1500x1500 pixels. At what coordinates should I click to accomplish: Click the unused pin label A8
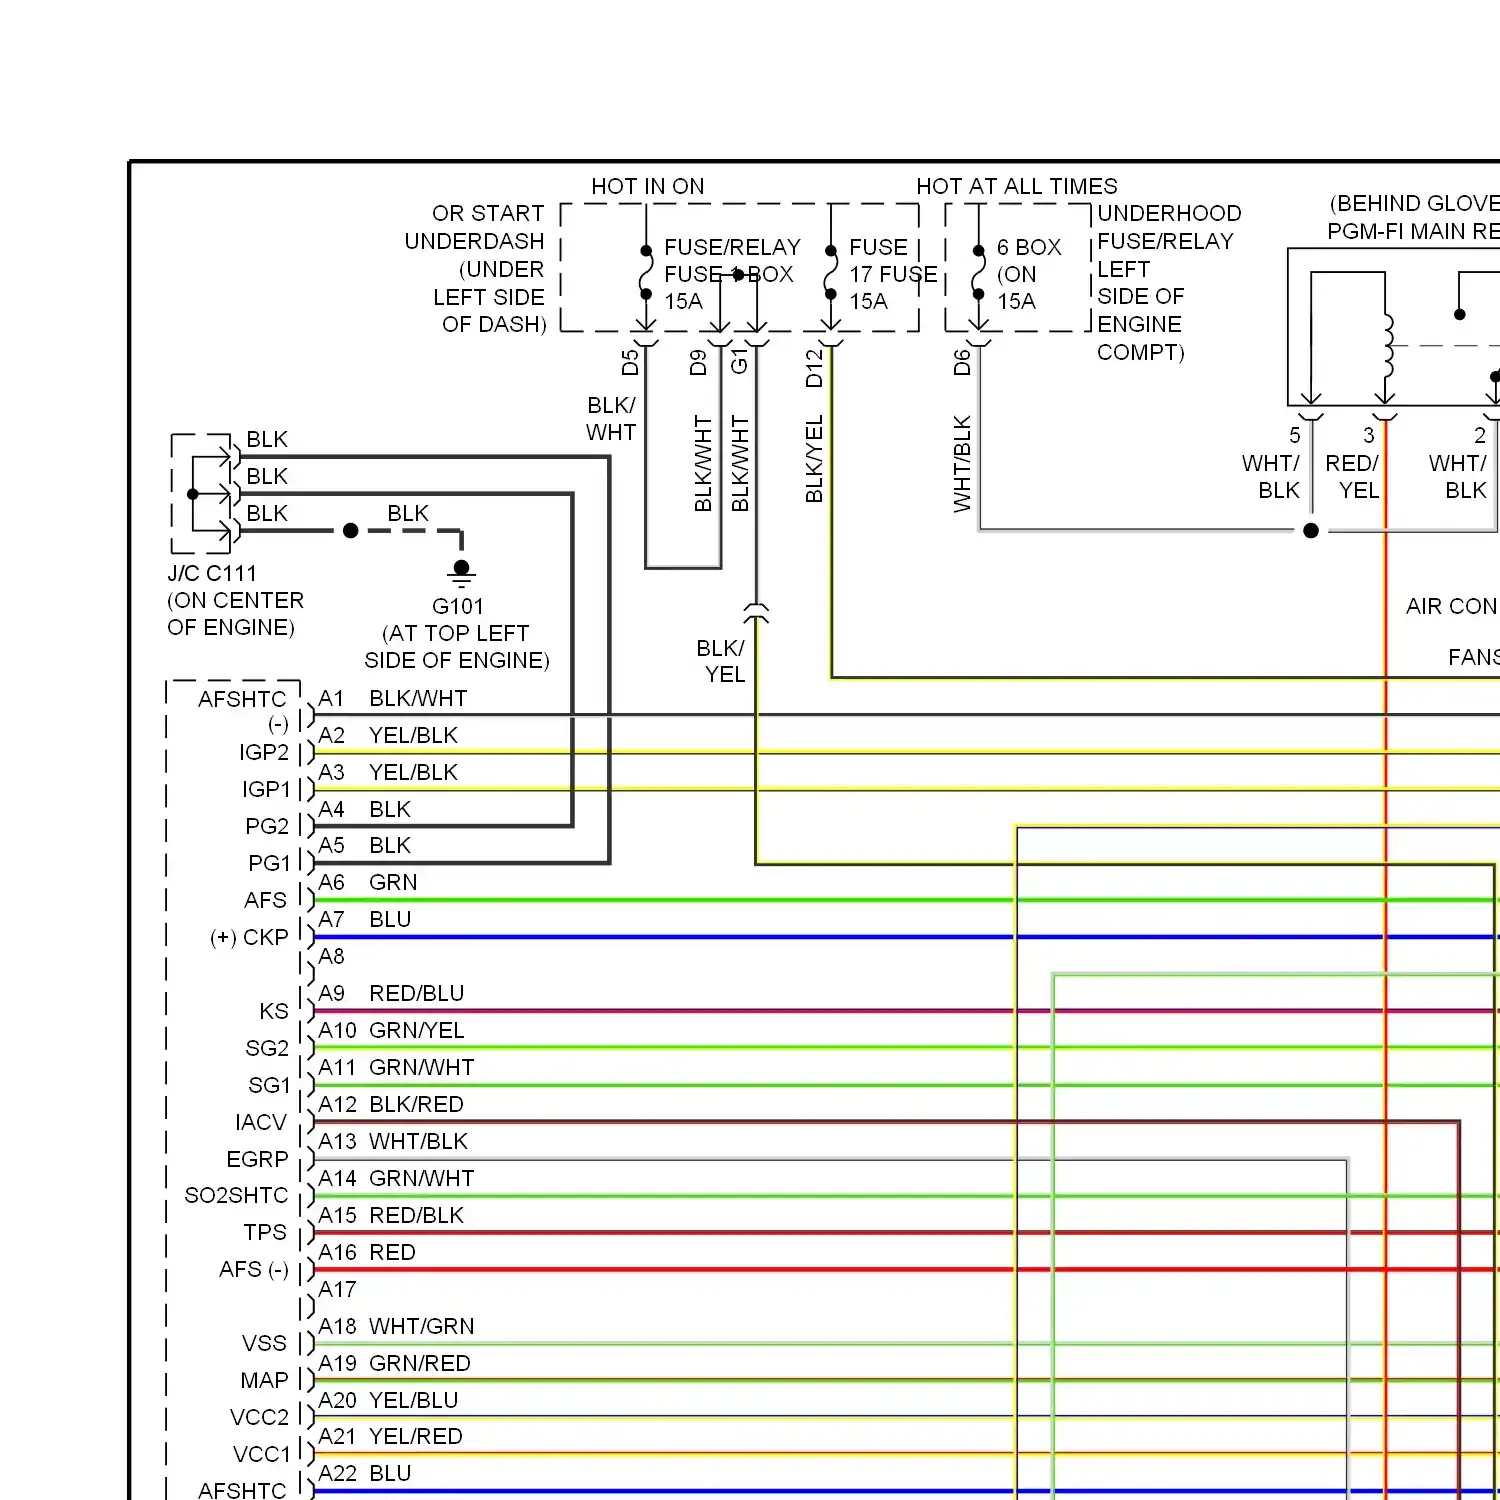(x=331, y=956)
